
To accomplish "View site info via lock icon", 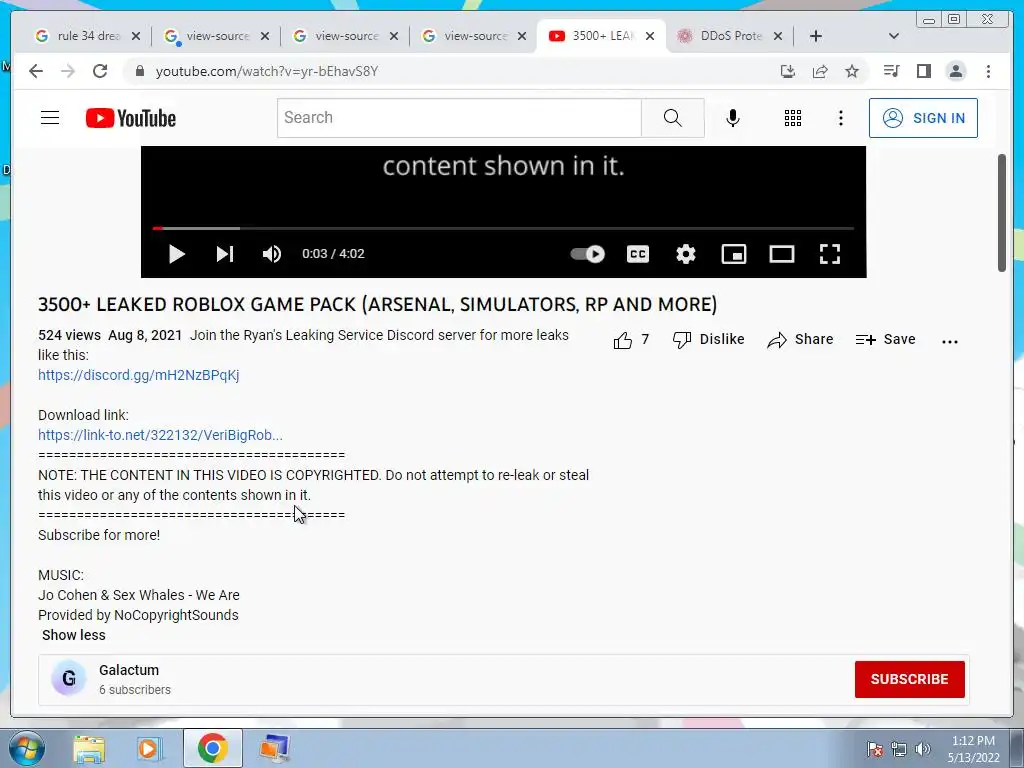I will click(139, 71).
